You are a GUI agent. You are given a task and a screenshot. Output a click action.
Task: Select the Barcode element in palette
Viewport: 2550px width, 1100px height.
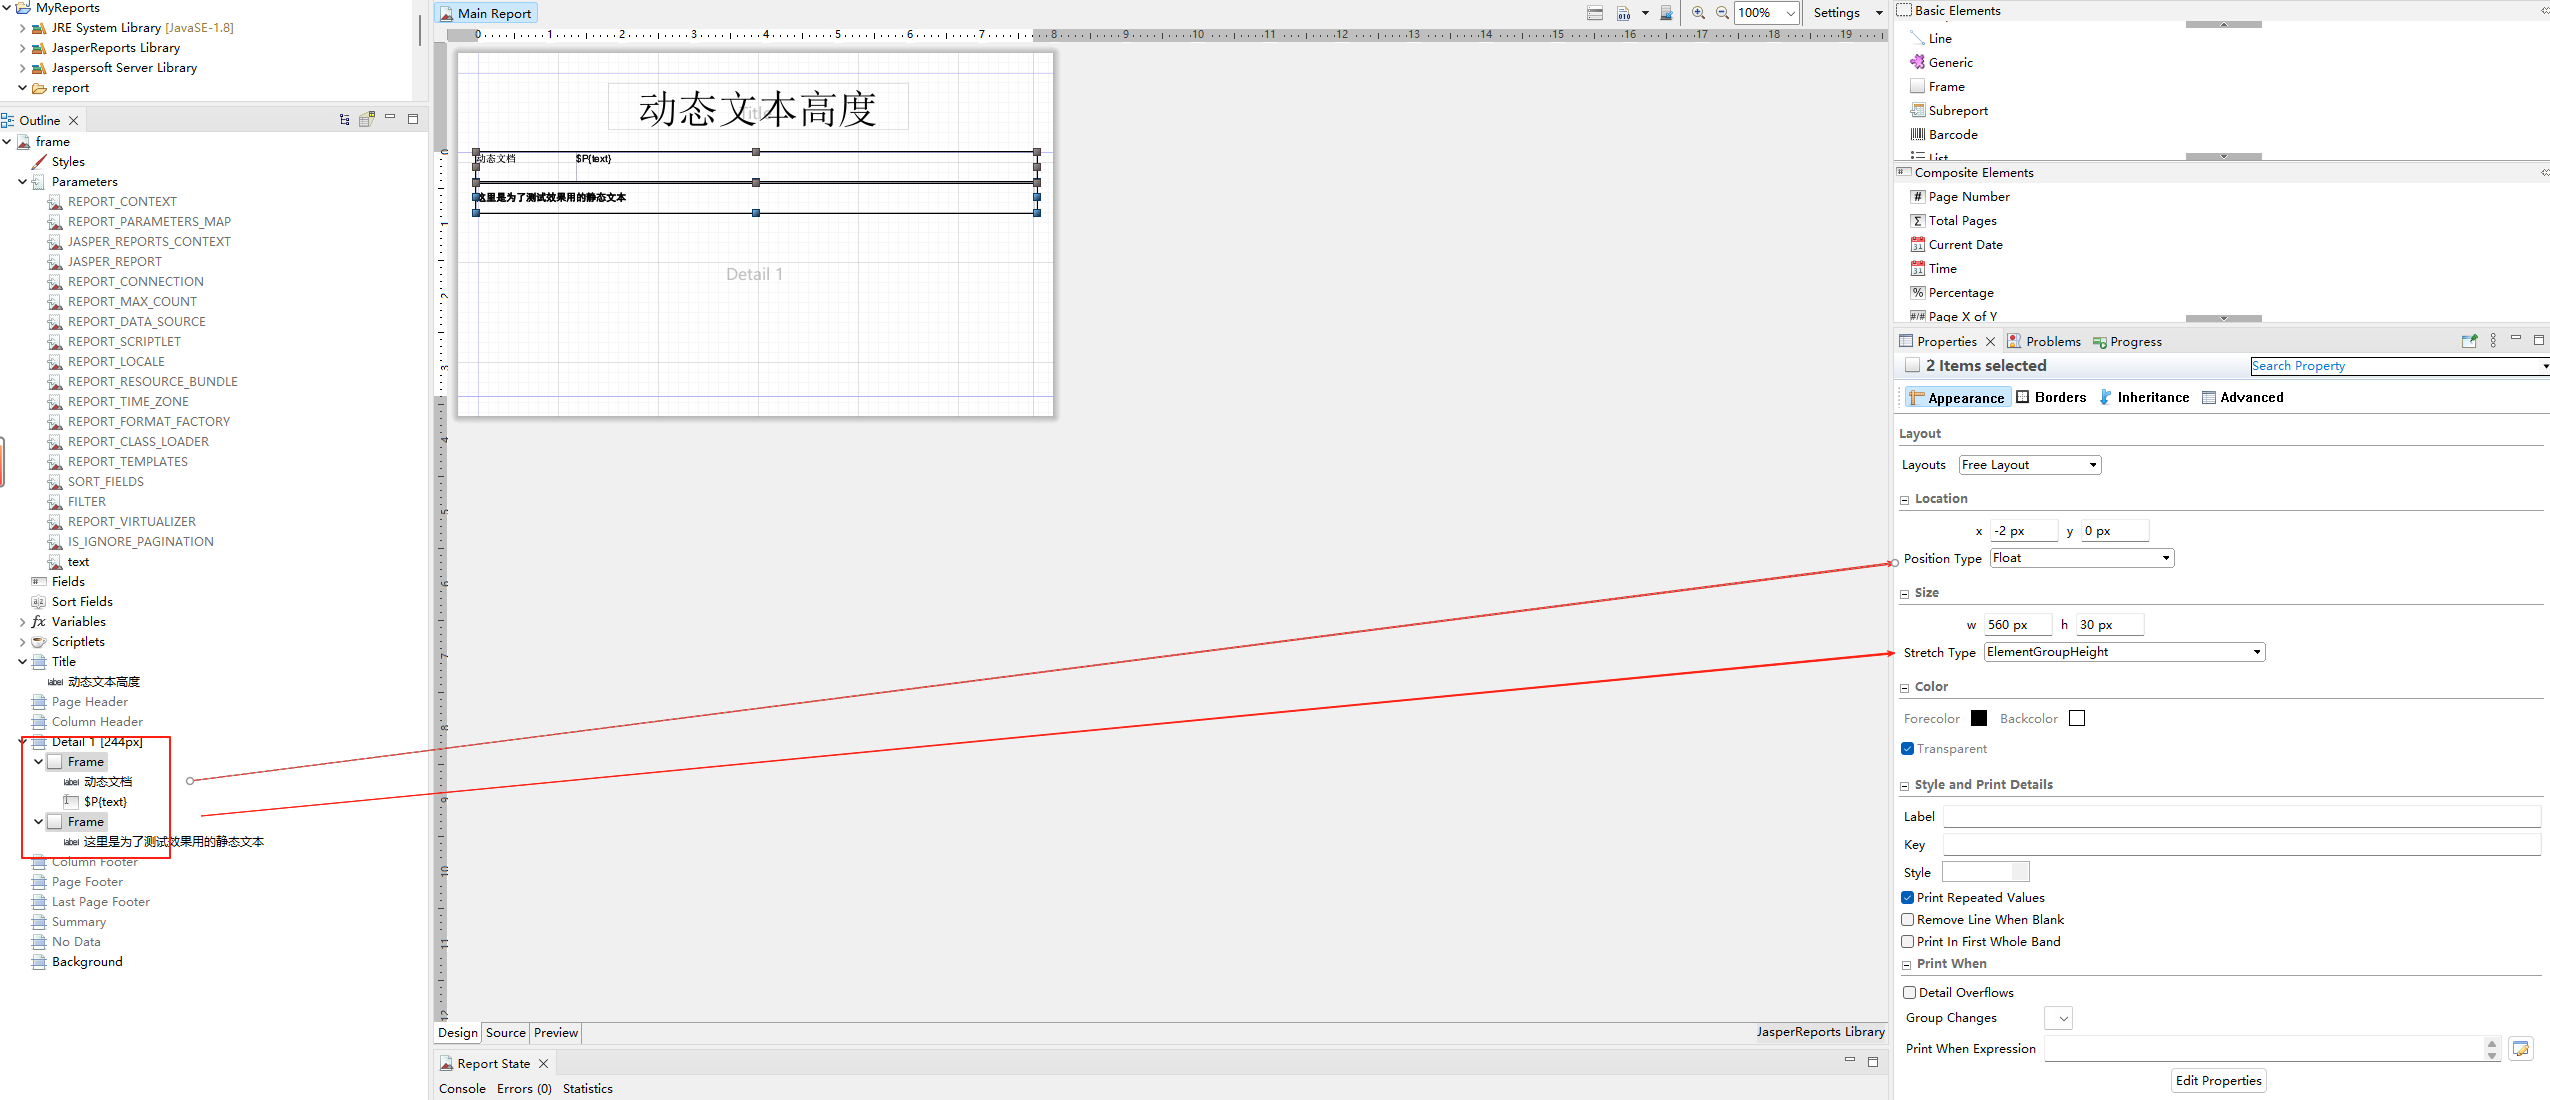click(x=1952, y=135)
